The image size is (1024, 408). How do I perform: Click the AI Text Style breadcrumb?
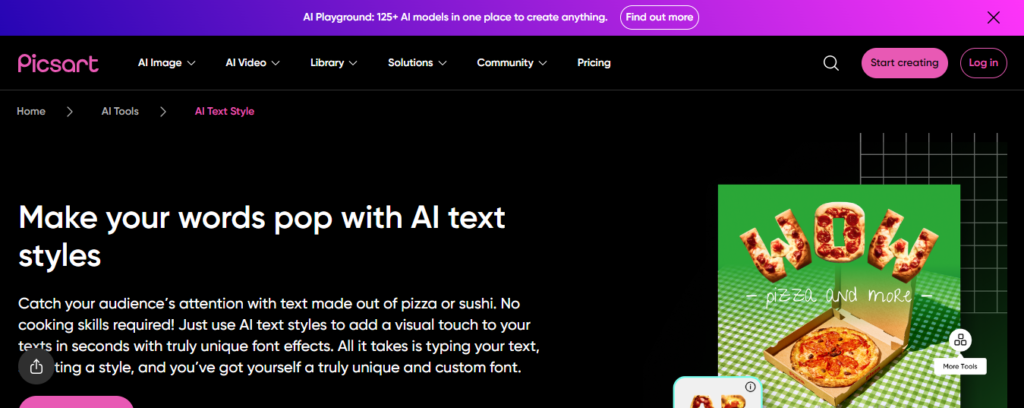225,111
